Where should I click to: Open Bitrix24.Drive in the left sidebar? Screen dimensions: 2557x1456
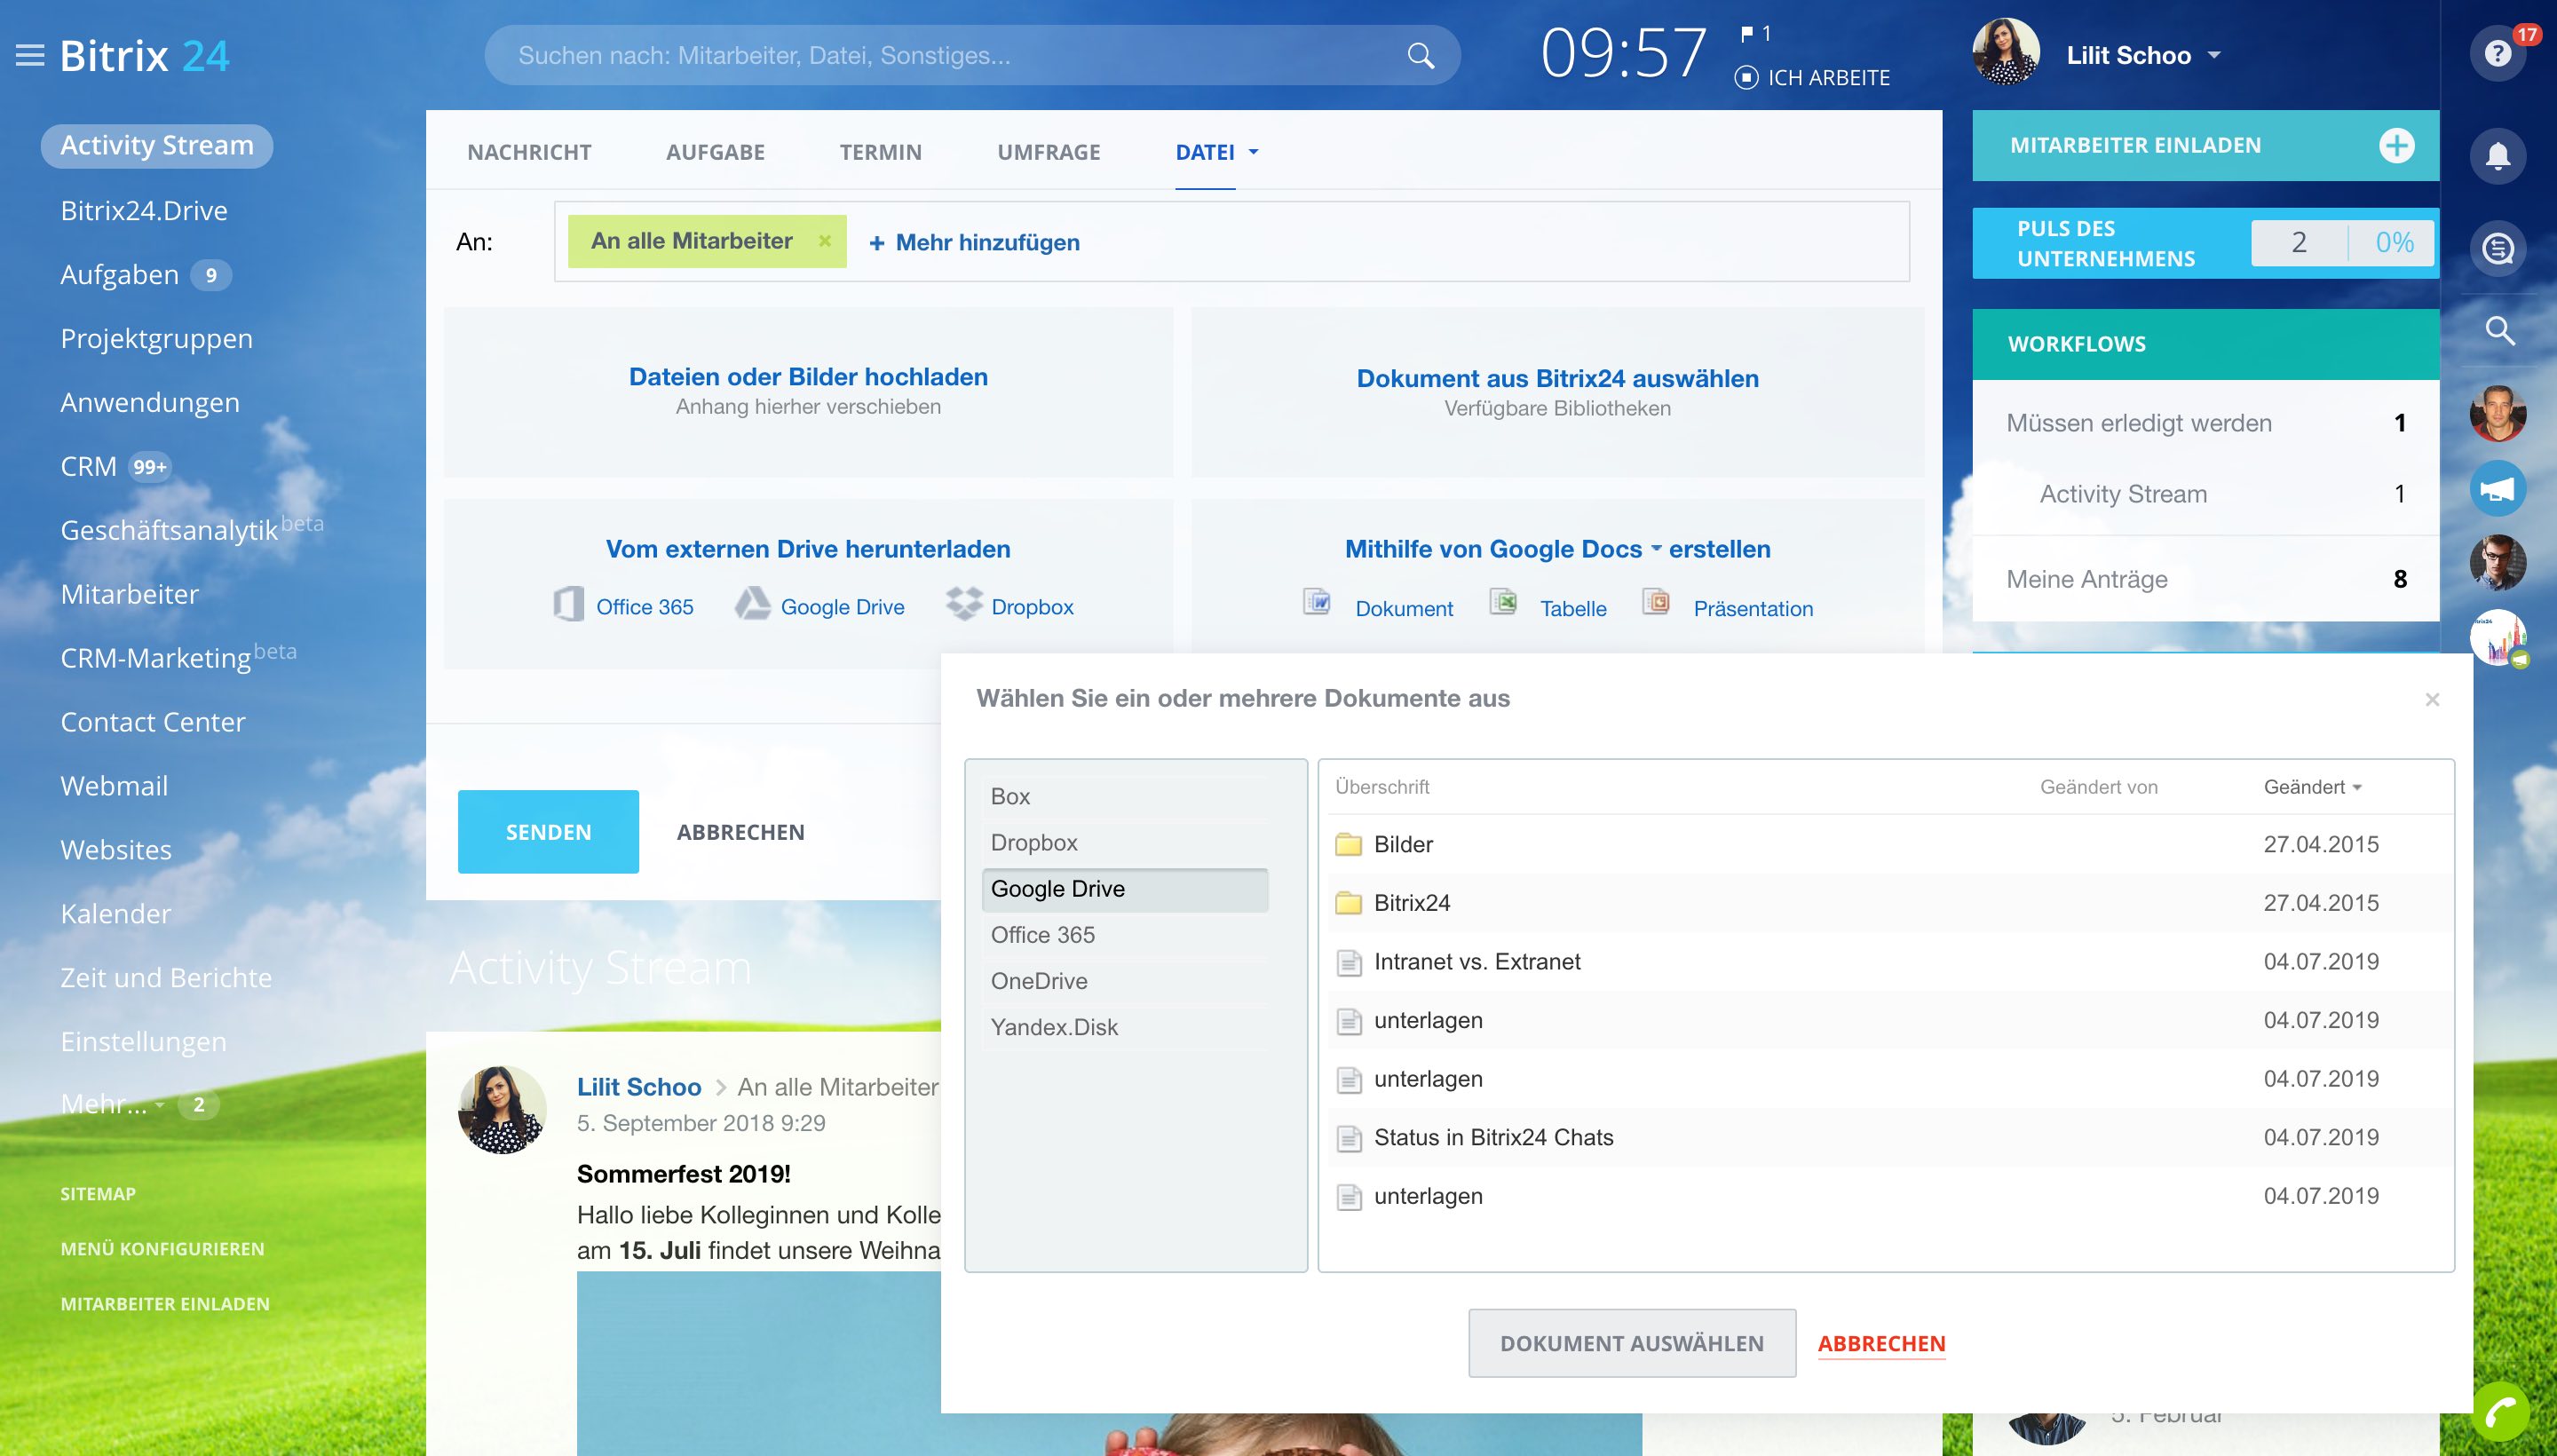pyautogui.click(x=144, y=211)
